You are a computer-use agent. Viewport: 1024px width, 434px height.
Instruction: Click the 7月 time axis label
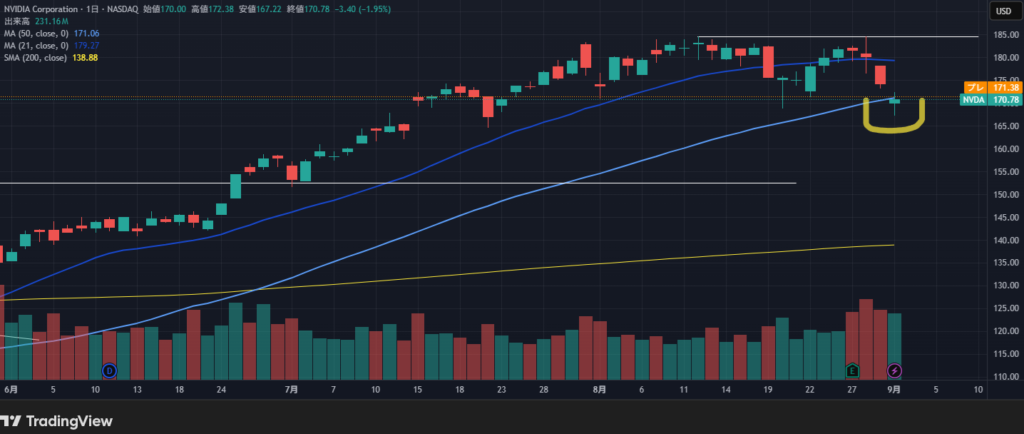pos(291,390)
